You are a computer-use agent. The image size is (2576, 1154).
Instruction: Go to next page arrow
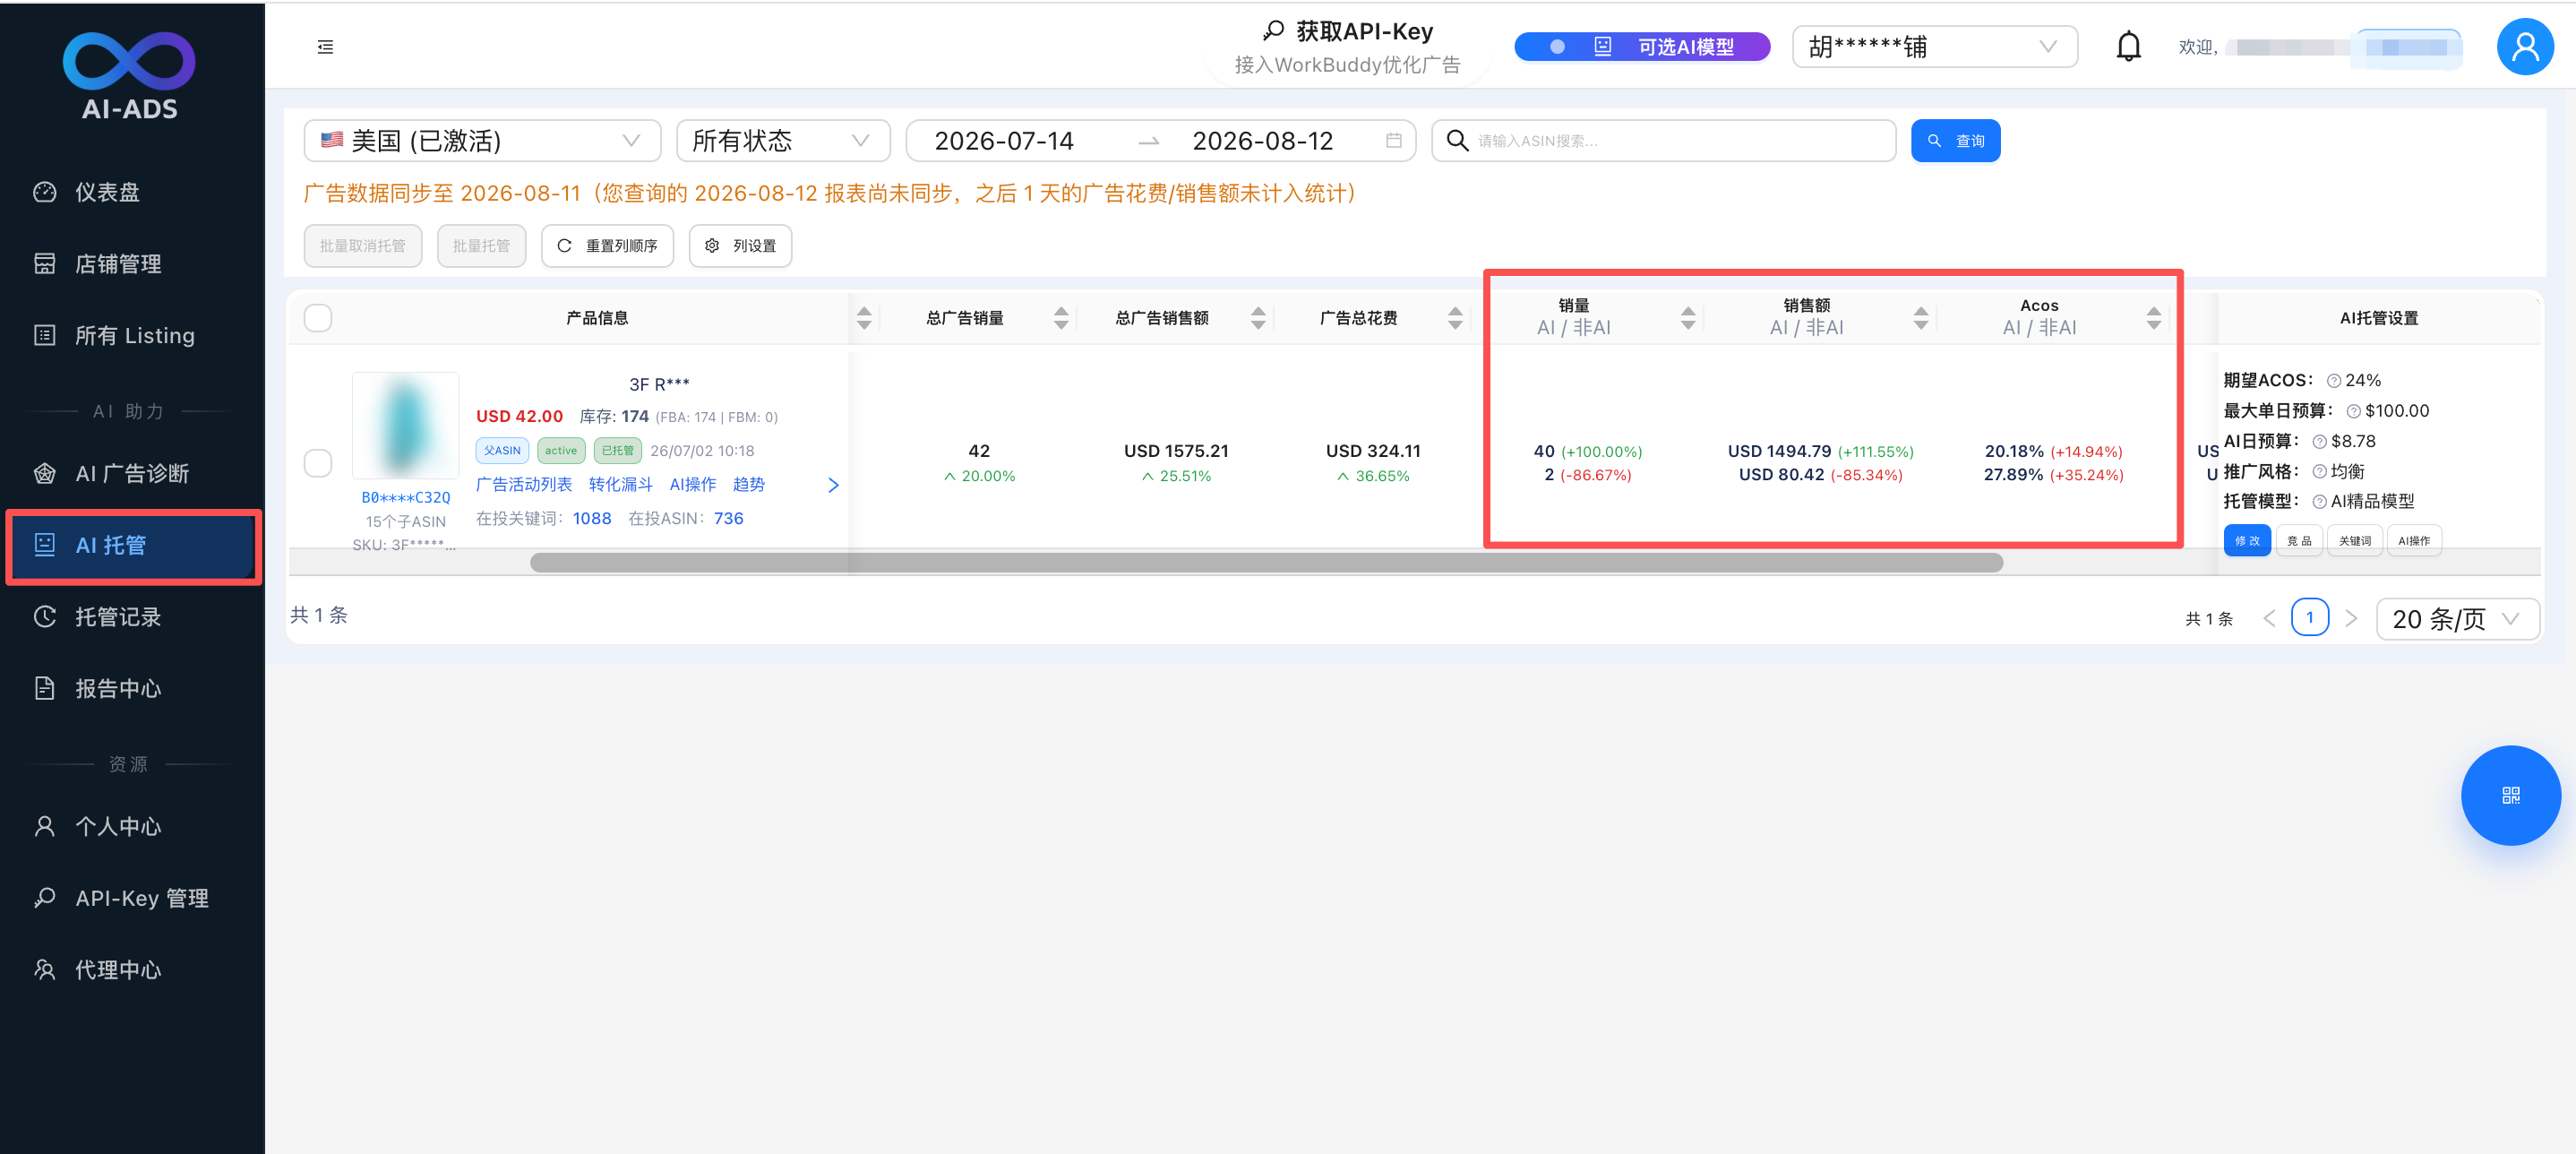2351,618
